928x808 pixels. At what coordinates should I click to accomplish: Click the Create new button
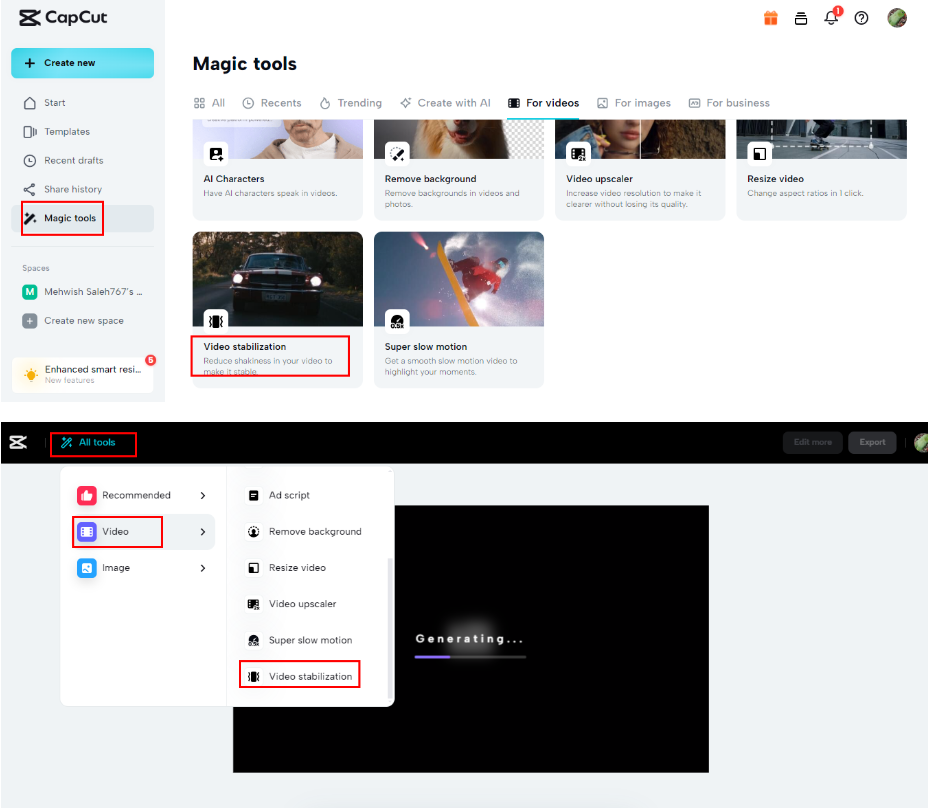pyautogui.click(x=82, y=63)
